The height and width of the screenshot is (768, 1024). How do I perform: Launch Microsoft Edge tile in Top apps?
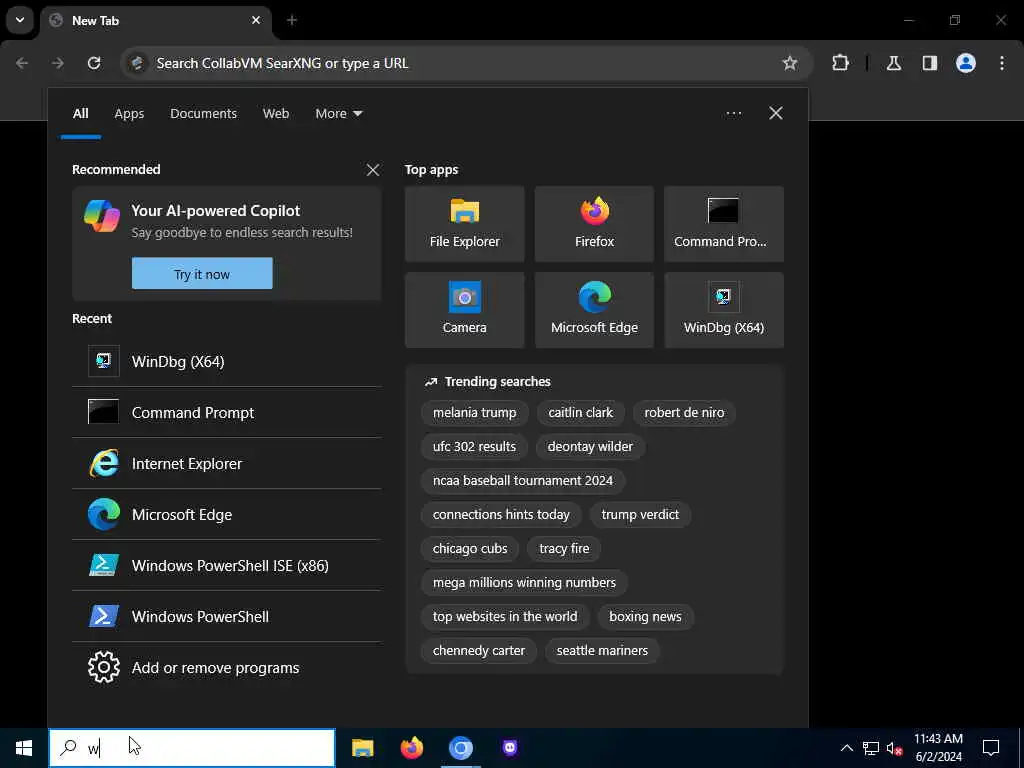click(x=594, y=310)
